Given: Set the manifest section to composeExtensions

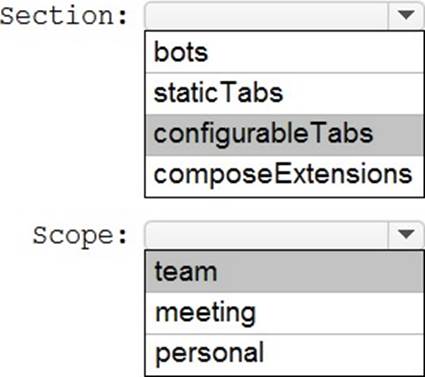Looking at the screenshot, I should click(285, 176).
